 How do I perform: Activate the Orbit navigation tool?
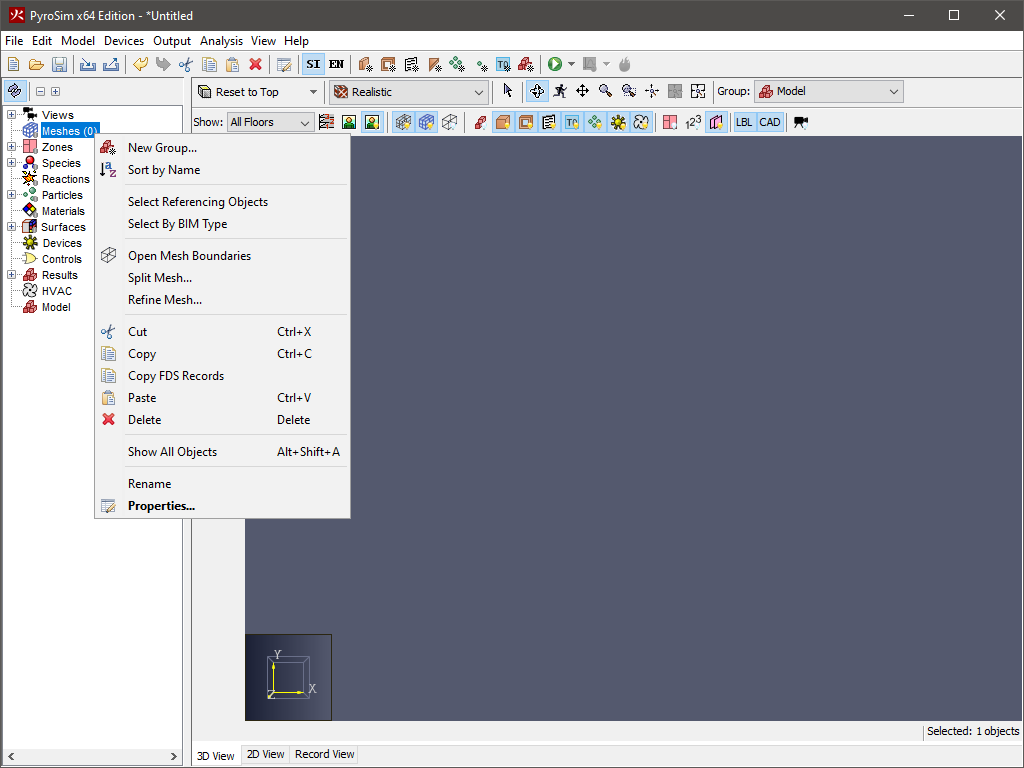537,91
